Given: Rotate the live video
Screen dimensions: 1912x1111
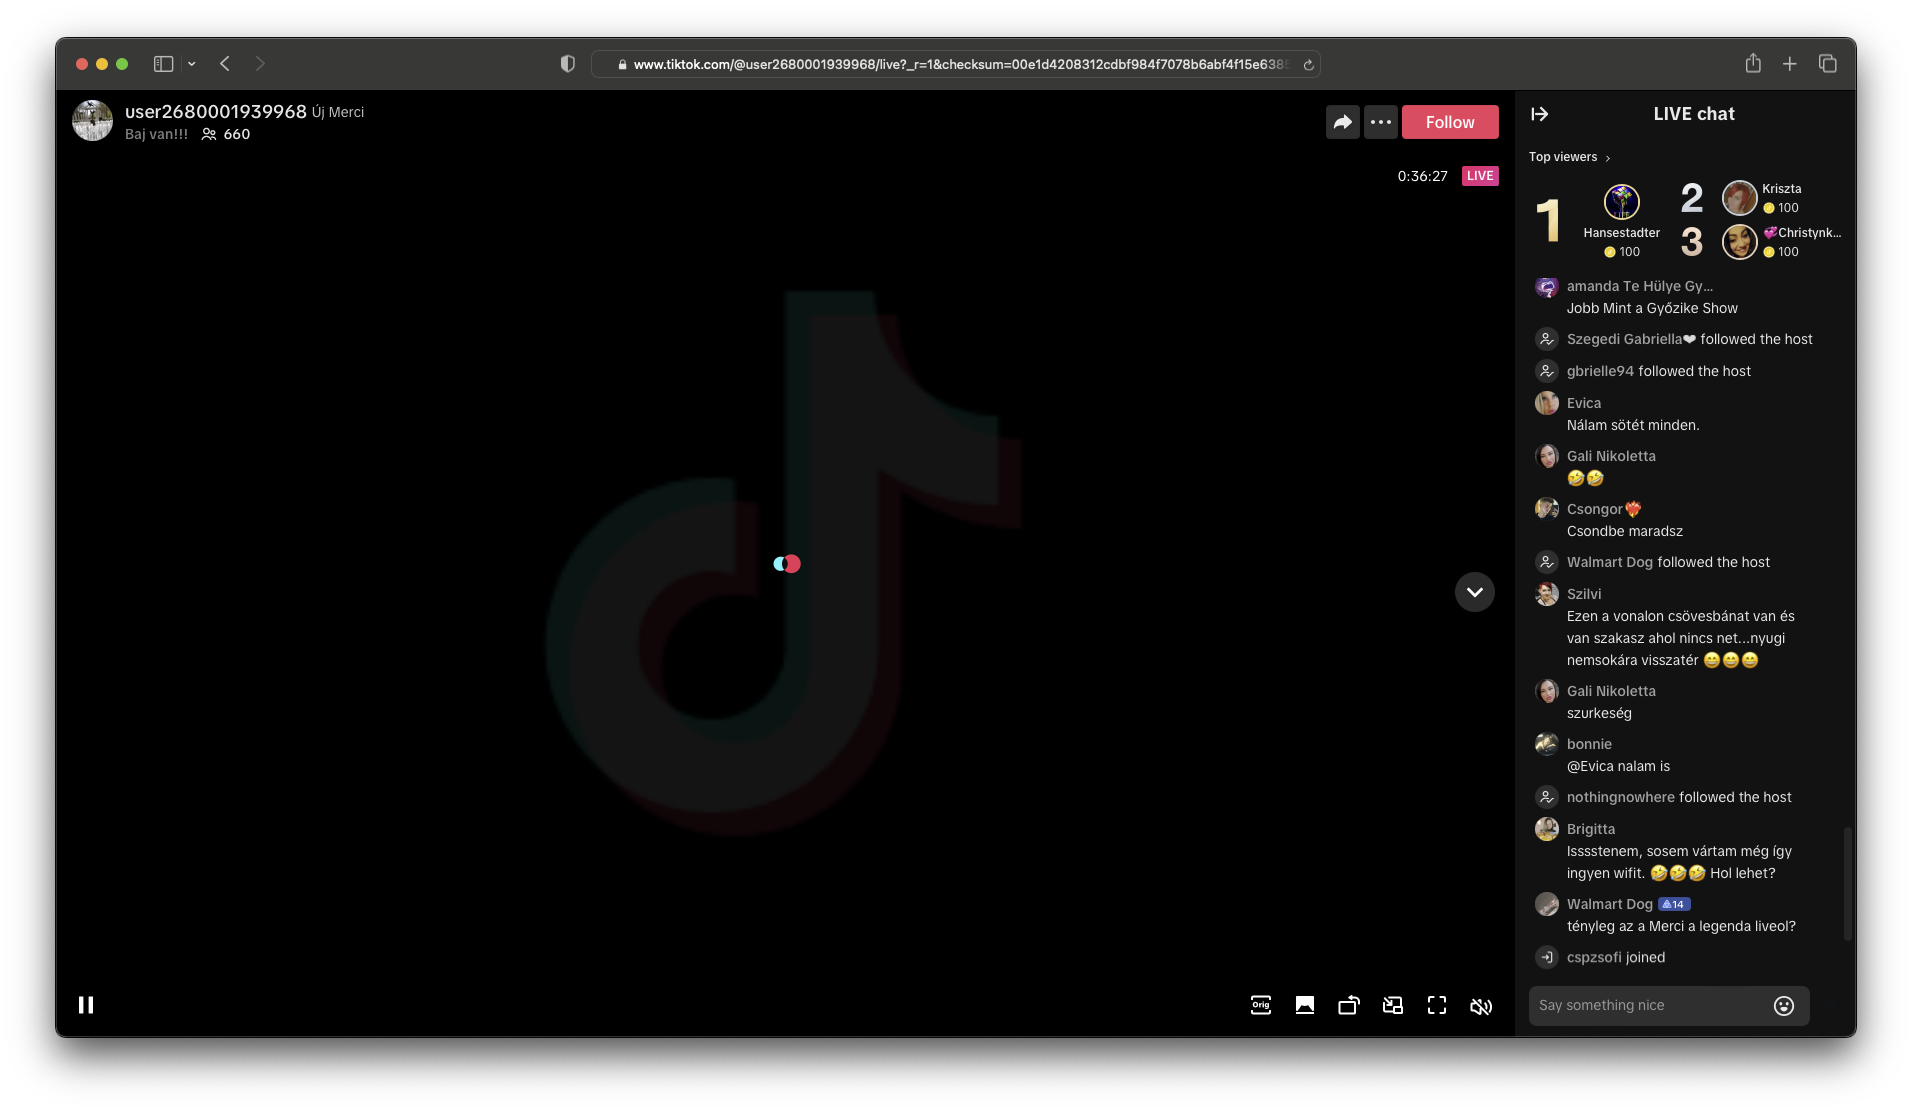Looking at the screenshot, I should [x=1349, y=1005].
